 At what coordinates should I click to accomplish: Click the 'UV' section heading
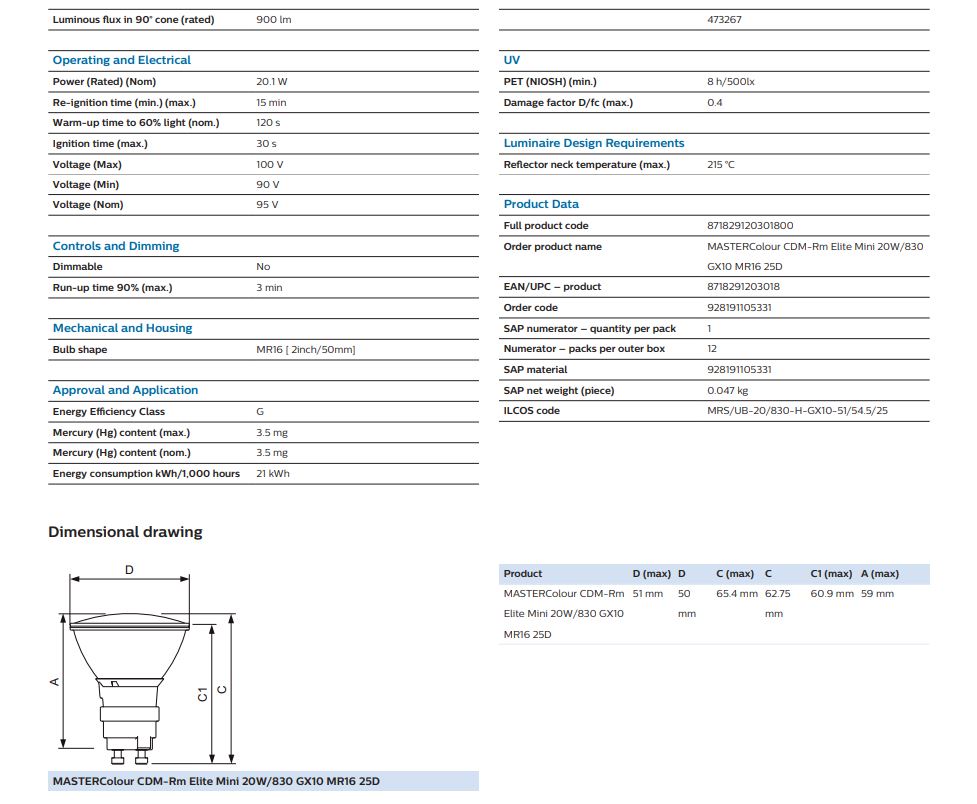512,60
